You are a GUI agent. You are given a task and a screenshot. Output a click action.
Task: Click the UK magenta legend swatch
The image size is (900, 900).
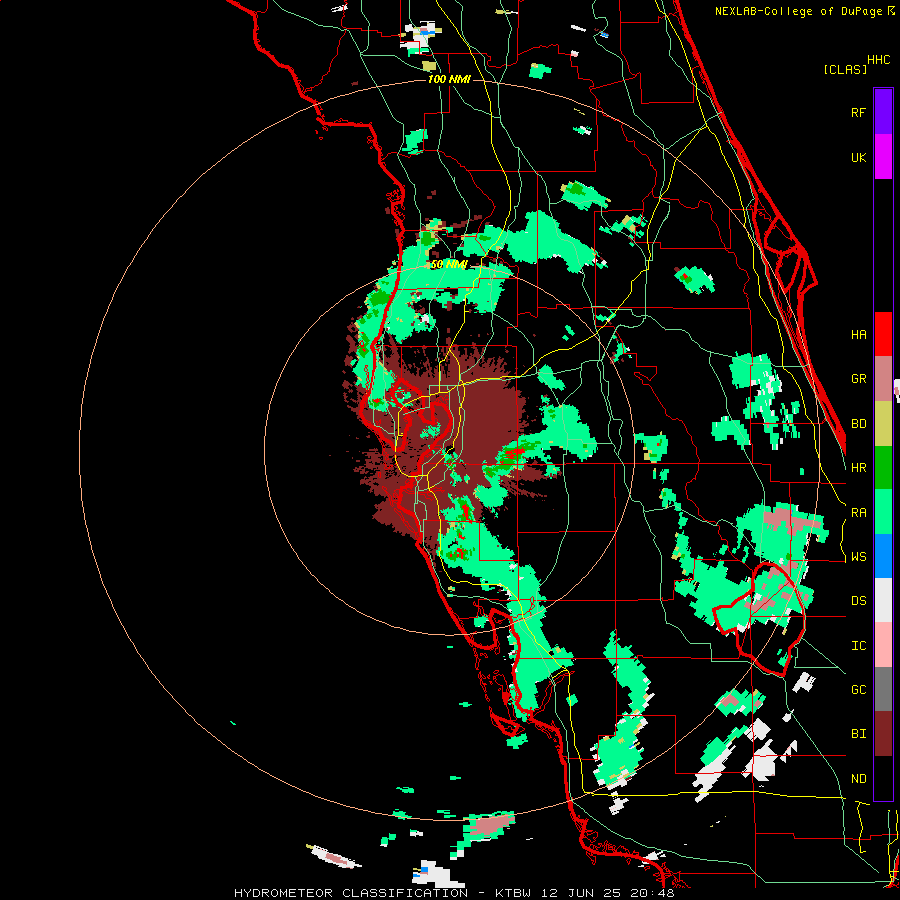click(x=883, y=157)
